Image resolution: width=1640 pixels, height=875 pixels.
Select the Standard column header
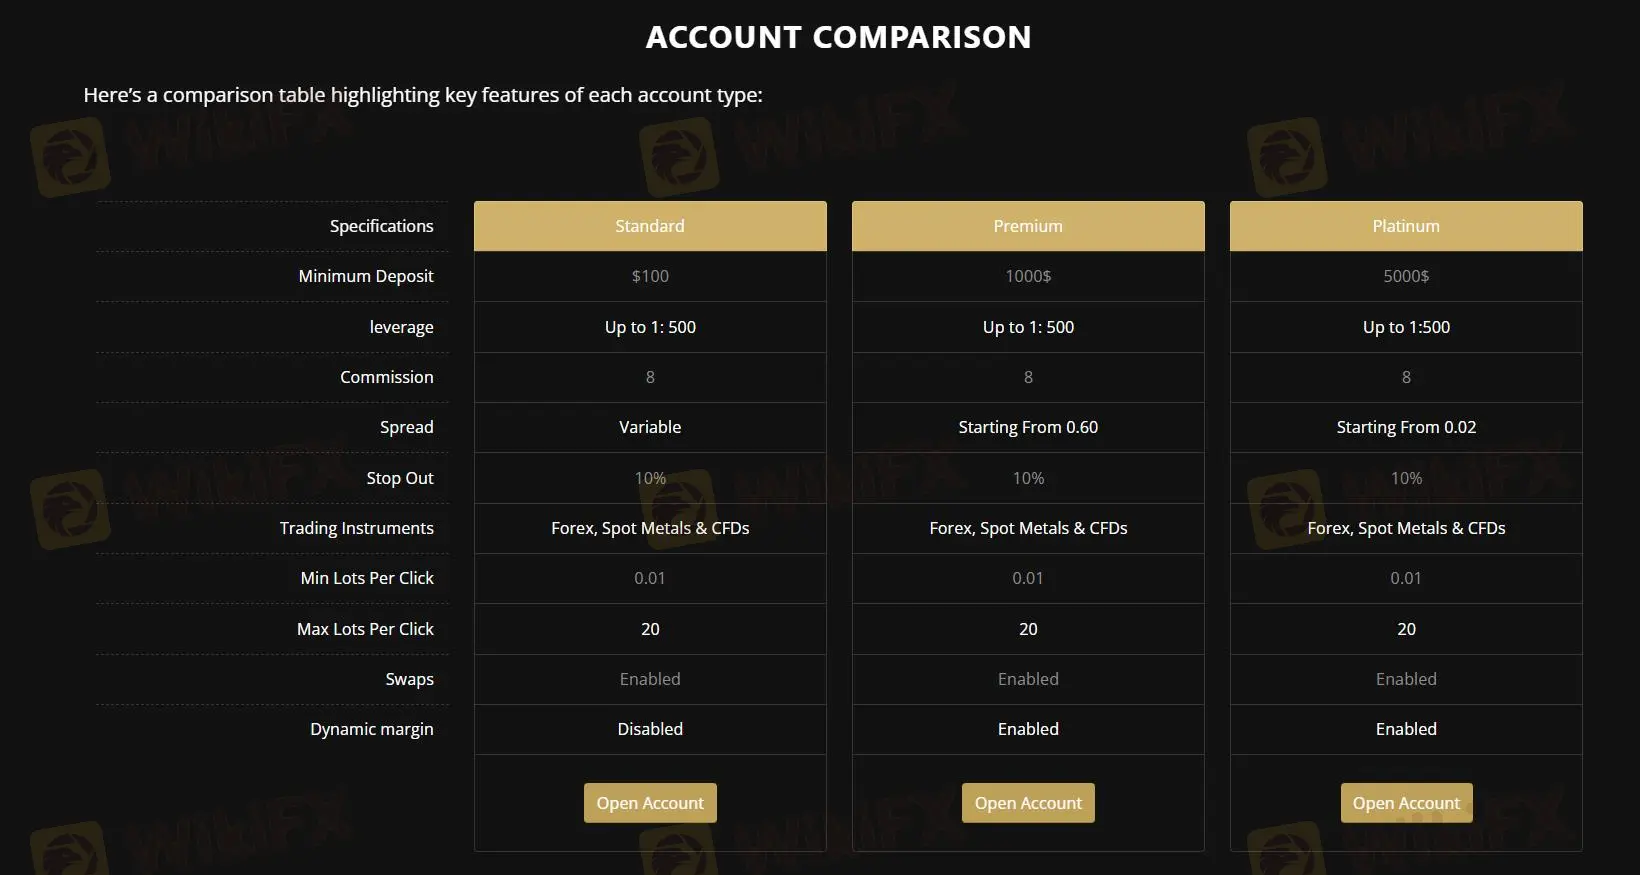(x=649, y=225)
